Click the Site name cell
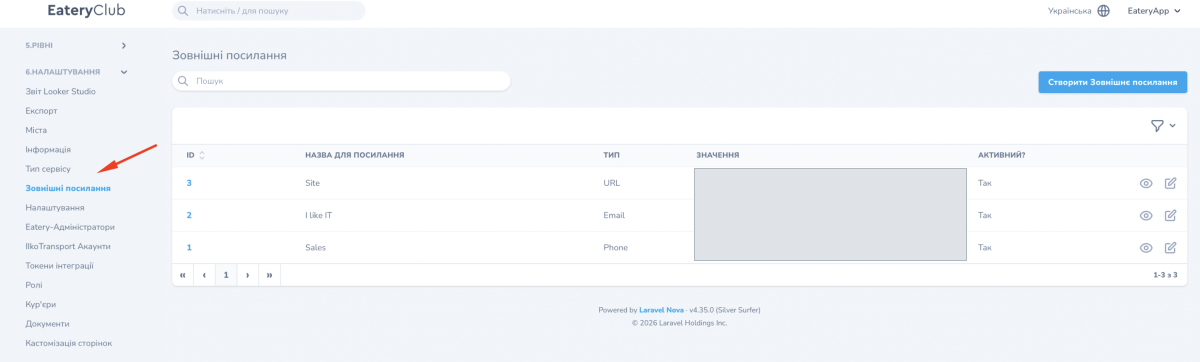 tap(312, 183)
